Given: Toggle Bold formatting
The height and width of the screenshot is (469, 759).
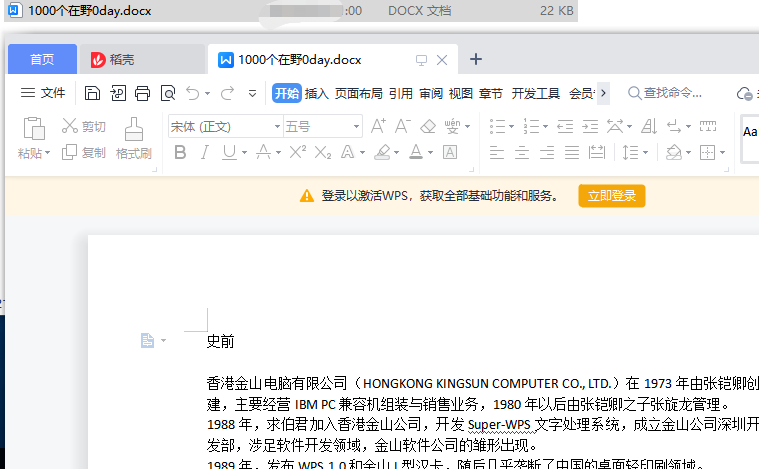Looking at the screenshot, I should [x=180, y=152].
